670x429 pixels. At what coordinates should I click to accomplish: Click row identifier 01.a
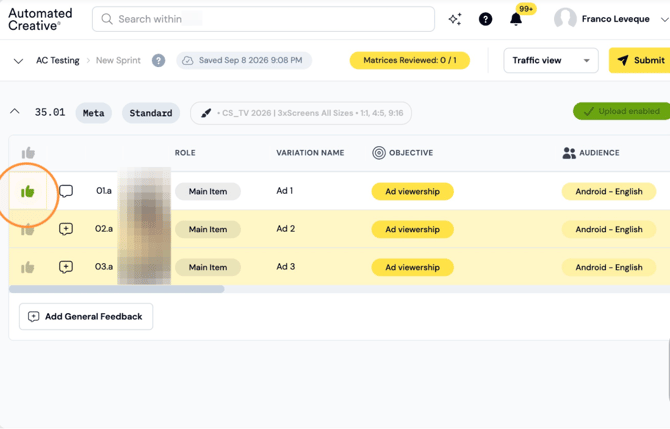[104, 191]
